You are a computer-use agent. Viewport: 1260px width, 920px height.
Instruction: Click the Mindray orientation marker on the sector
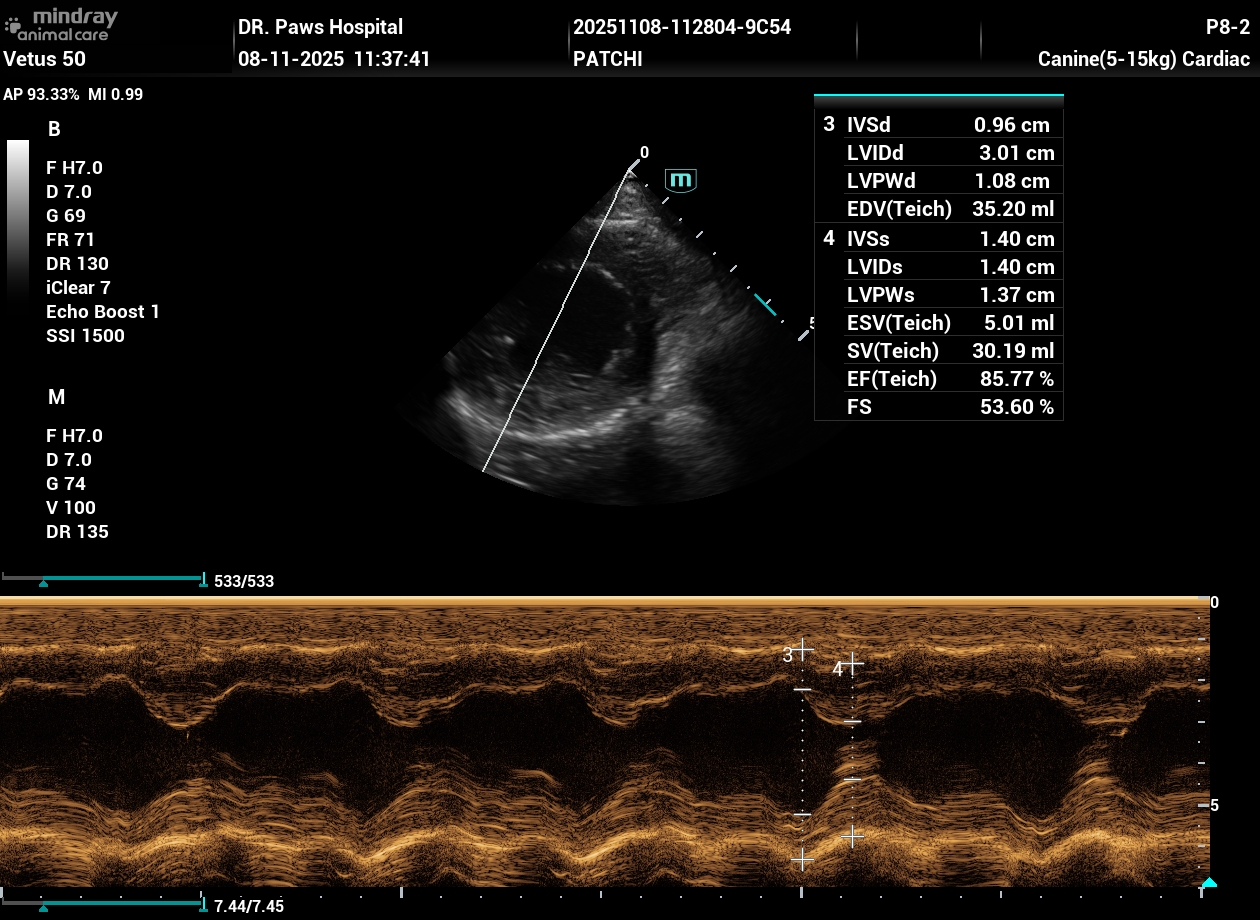click(681, 181)
